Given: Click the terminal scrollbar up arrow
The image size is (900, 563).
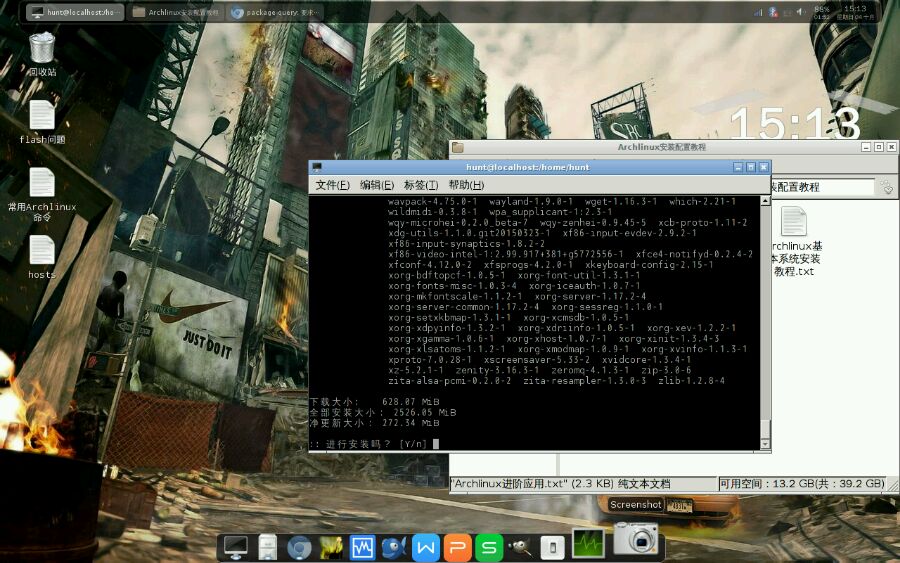Looking at the screenshot, I should pos(765,201).
